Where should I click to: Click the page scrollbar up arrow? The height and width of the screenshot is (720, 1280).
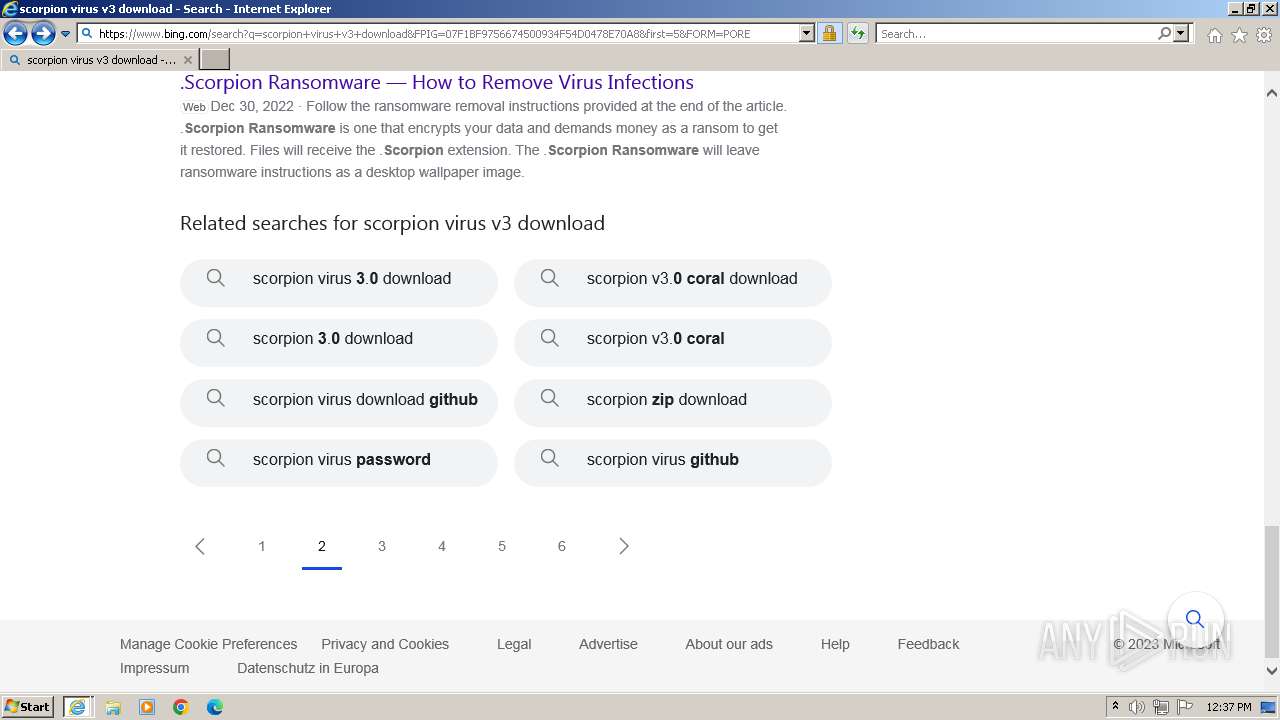point(1272,92)
